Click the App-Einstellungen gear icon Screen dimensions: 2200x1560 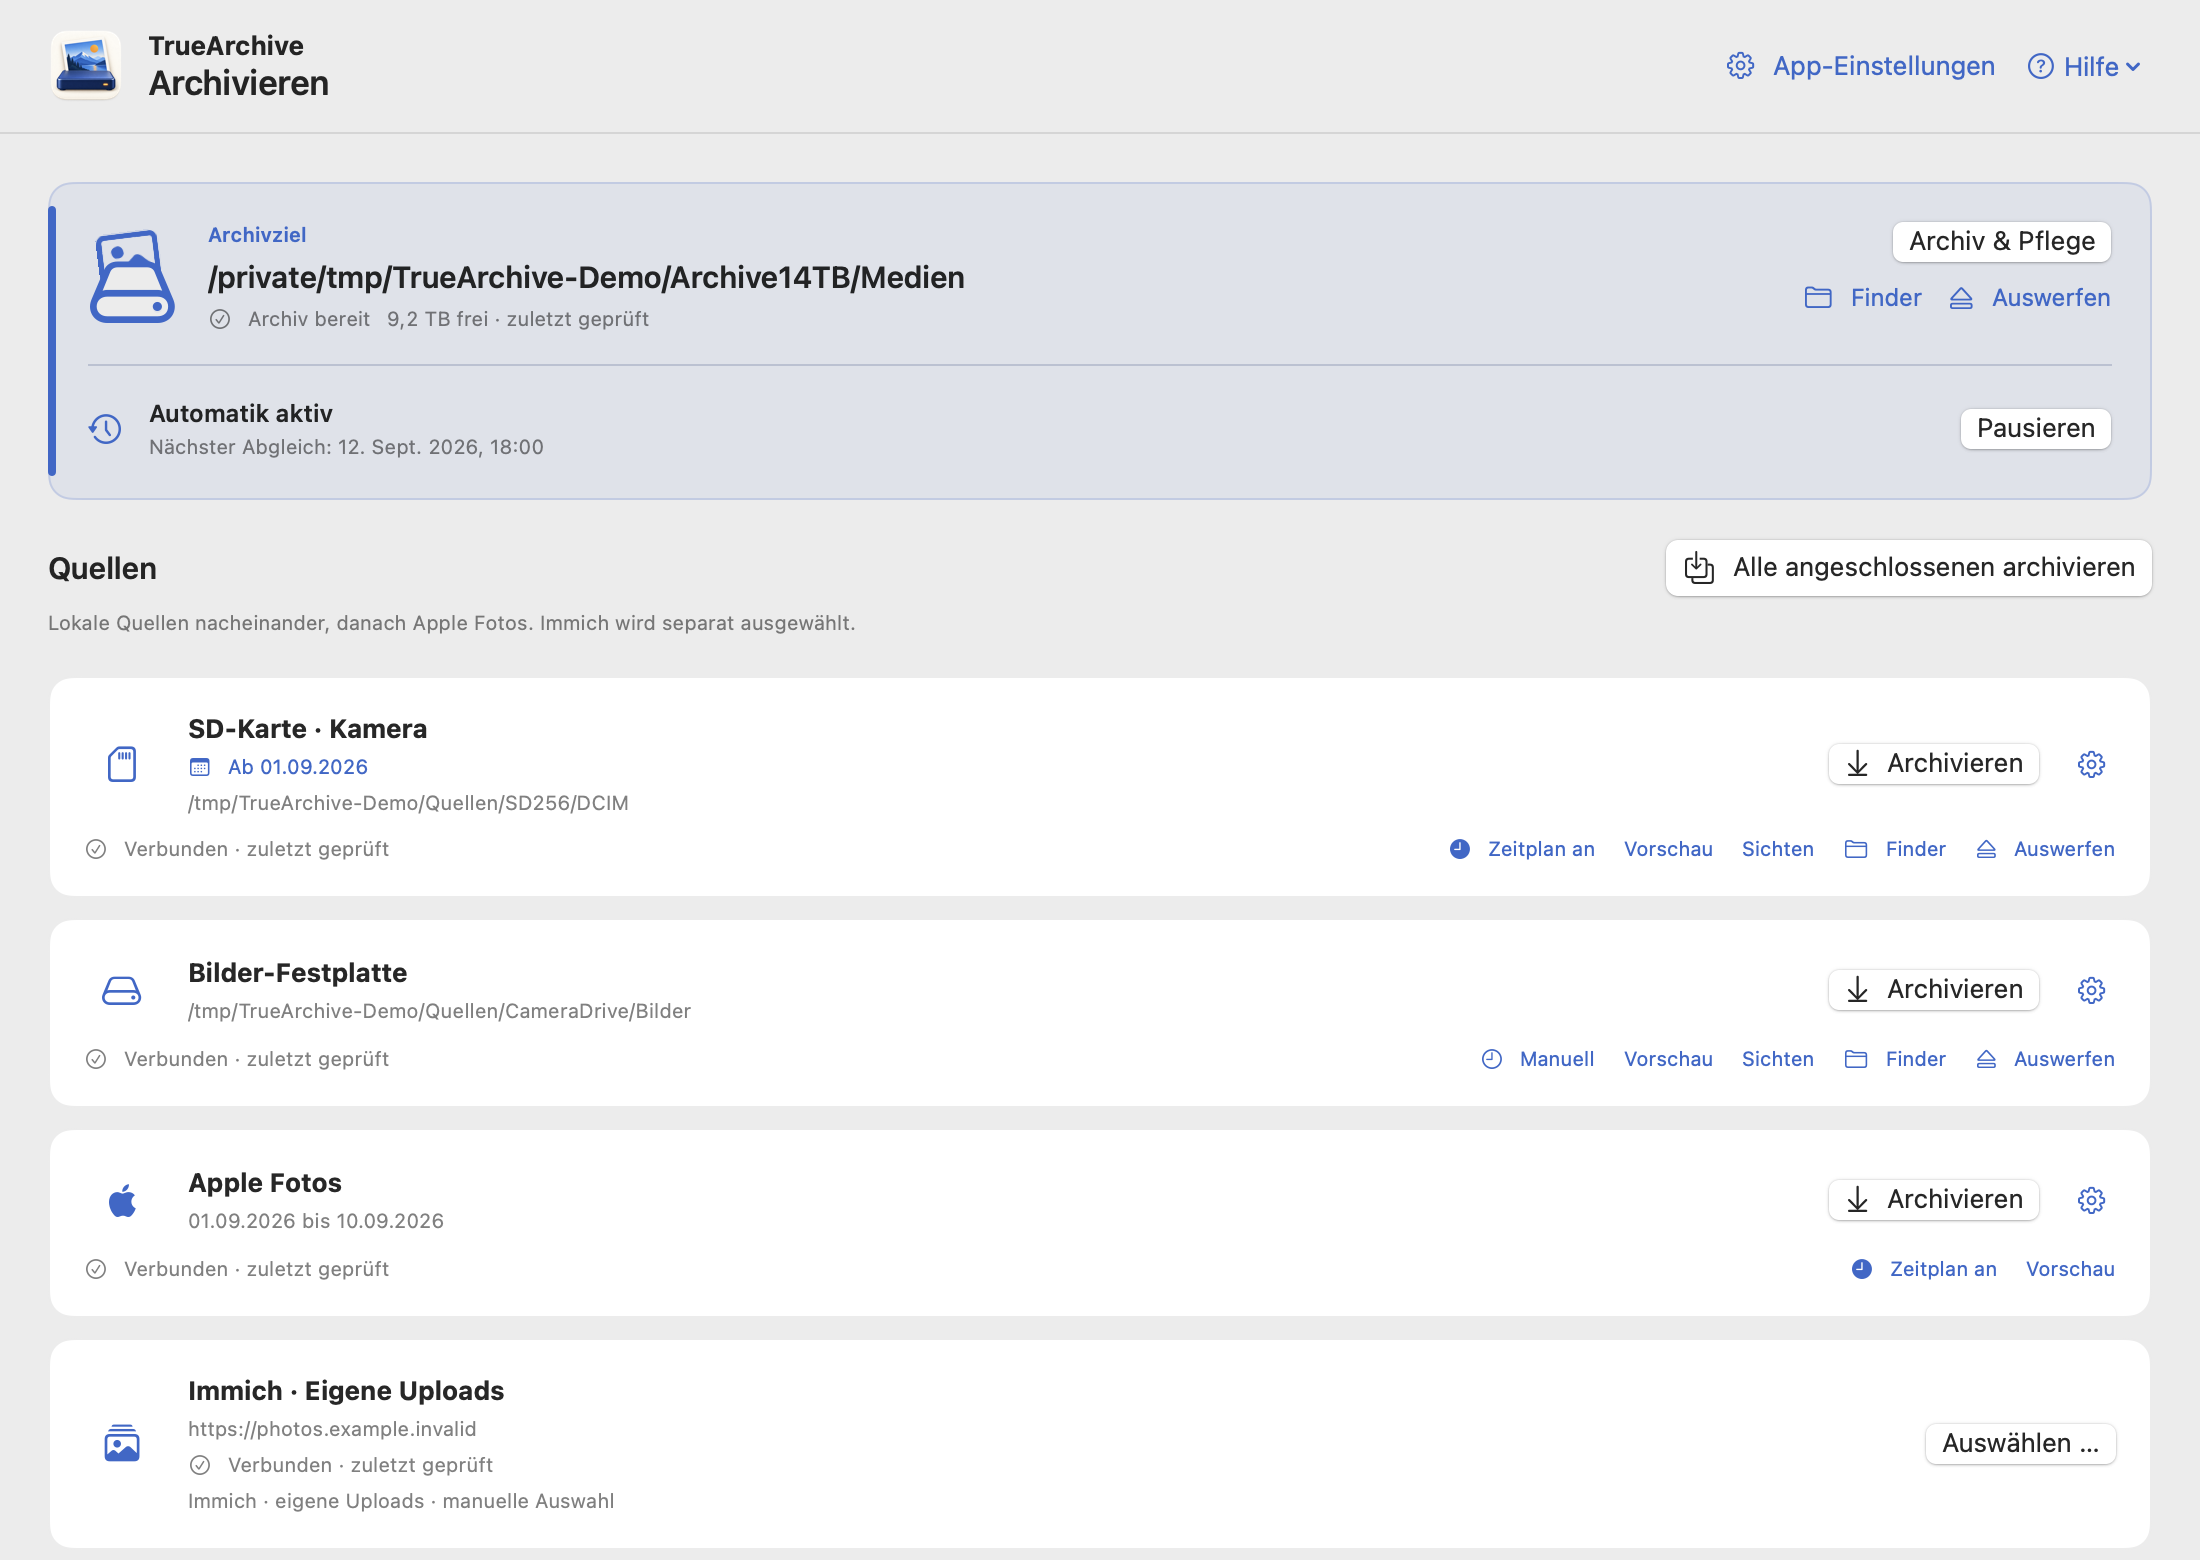pyautogui.click(x=1741, y=66)
